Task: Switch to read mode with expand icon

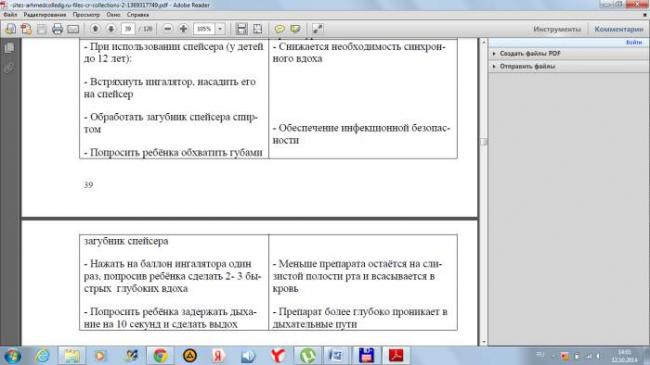Action: [318, 29]
